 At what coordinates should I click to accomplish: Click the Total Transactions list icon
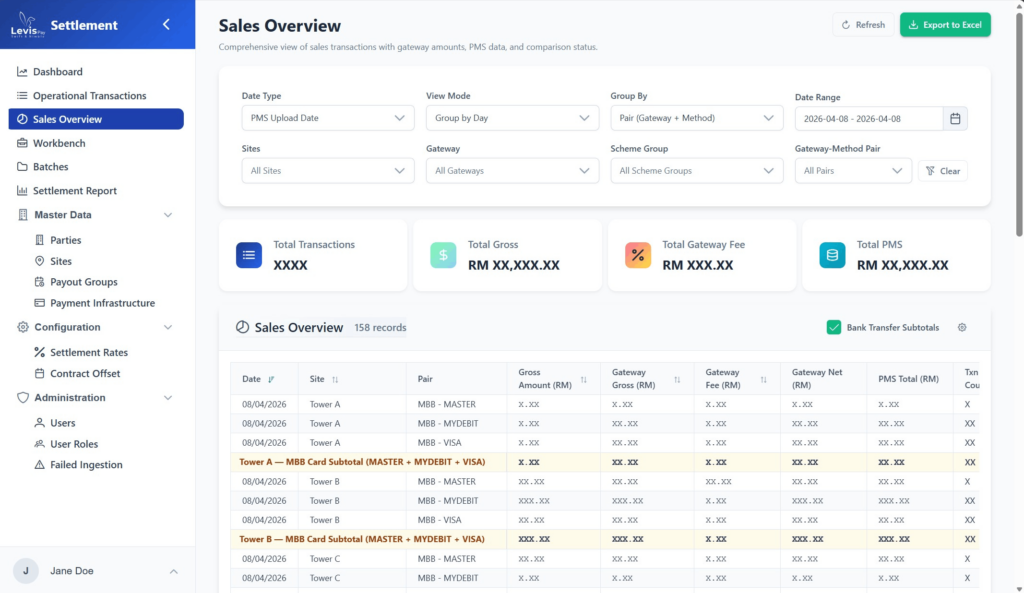point(249,255)
